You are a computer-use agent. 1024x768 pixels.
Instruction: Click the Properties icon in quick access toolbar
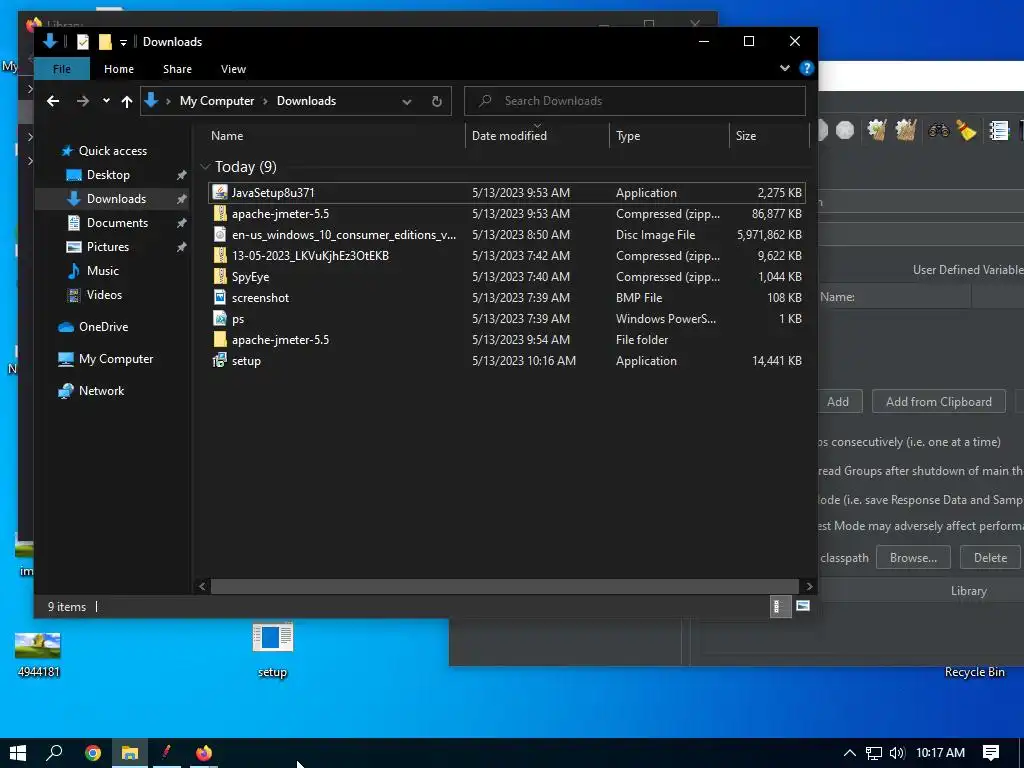[82, 42]
